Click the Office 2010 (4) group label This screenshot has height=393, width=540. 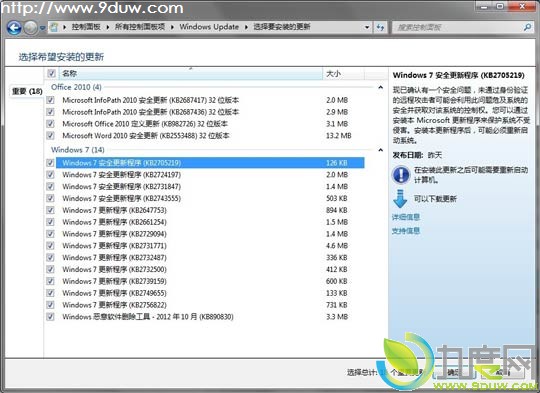click(76, 87)
